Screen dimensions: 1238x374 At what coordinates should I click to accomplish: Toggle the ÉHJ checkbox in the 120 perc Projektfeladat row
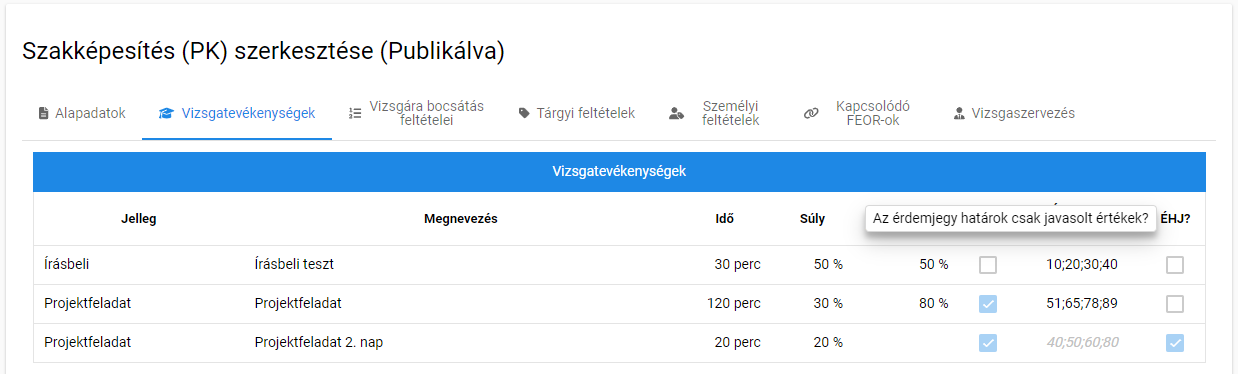(x=1175, y=303)
